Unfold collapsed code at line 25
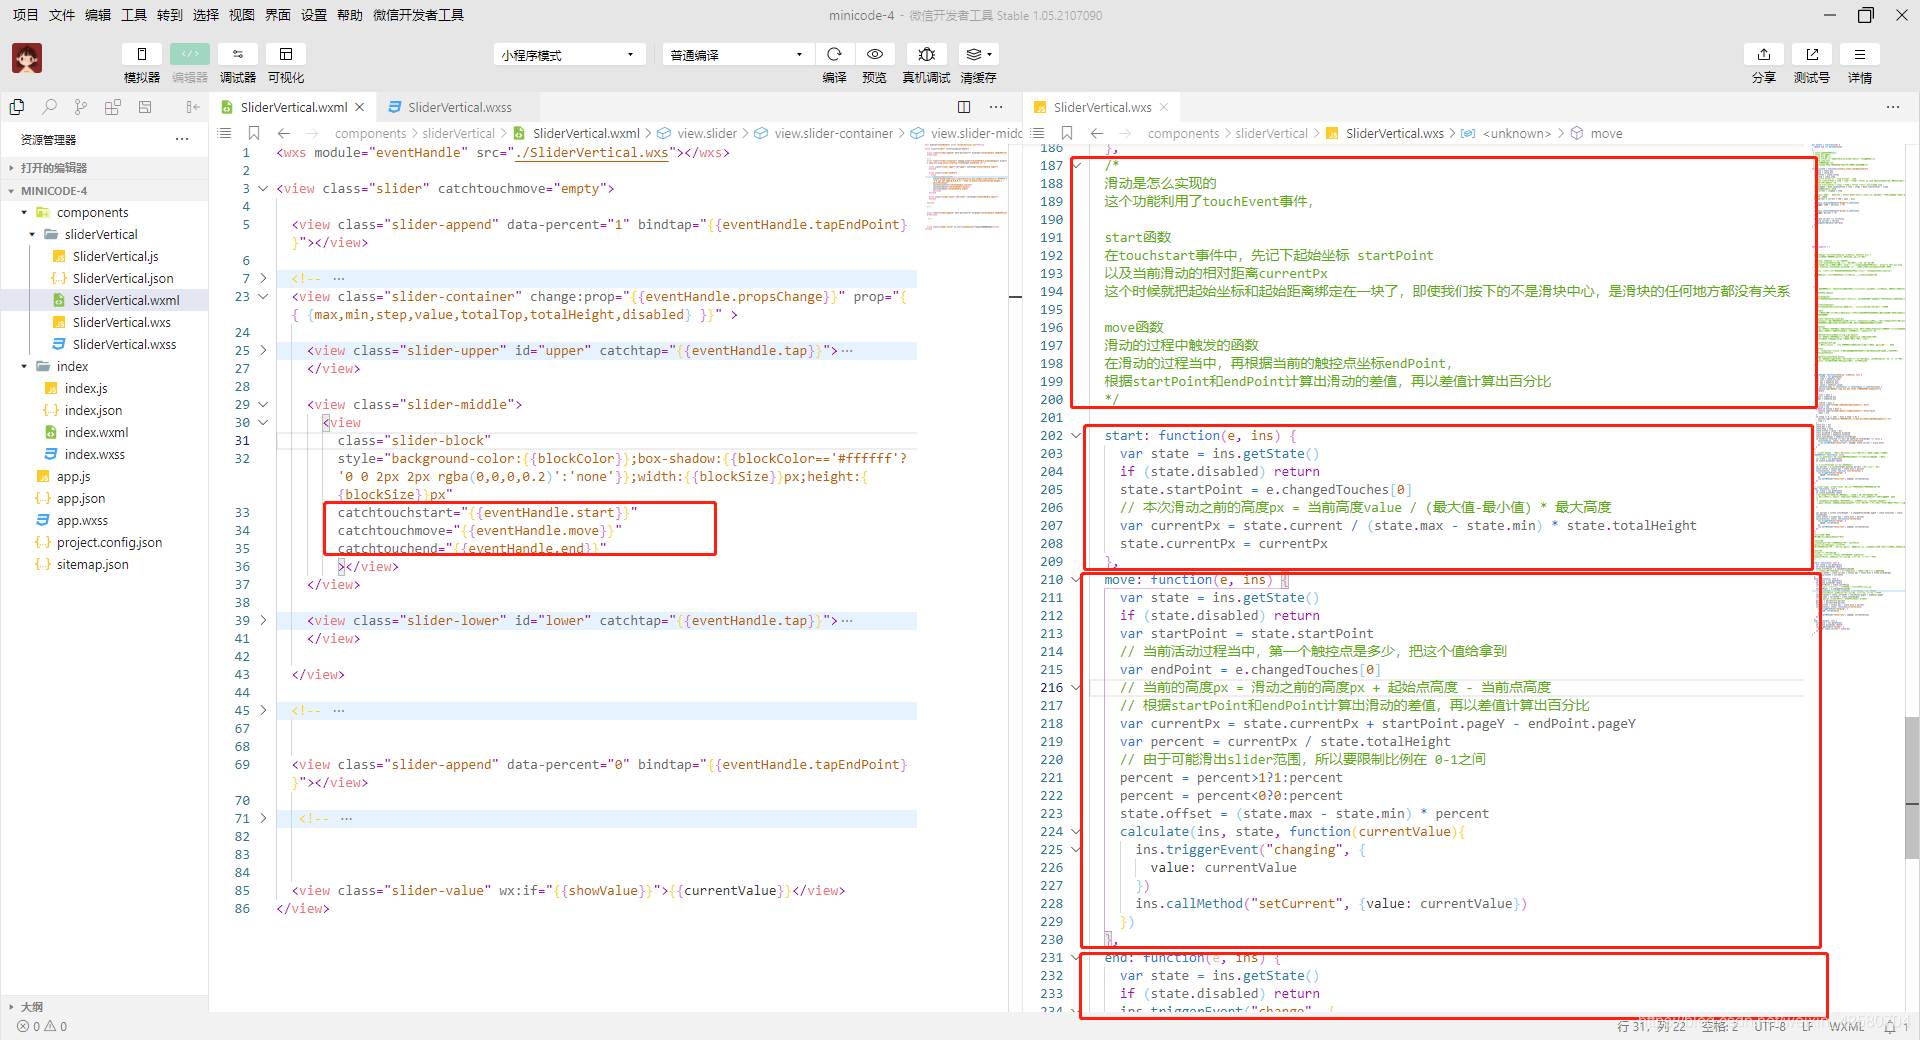 (x=264, y=351)
